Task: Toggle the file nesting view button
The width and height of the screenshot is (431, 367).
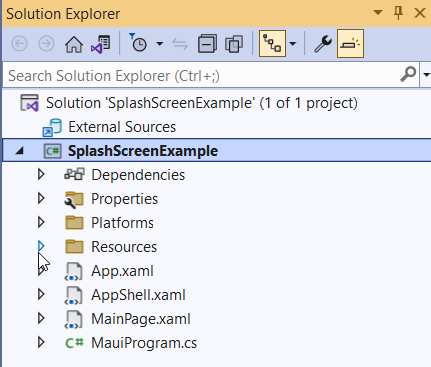Action: 272,44
